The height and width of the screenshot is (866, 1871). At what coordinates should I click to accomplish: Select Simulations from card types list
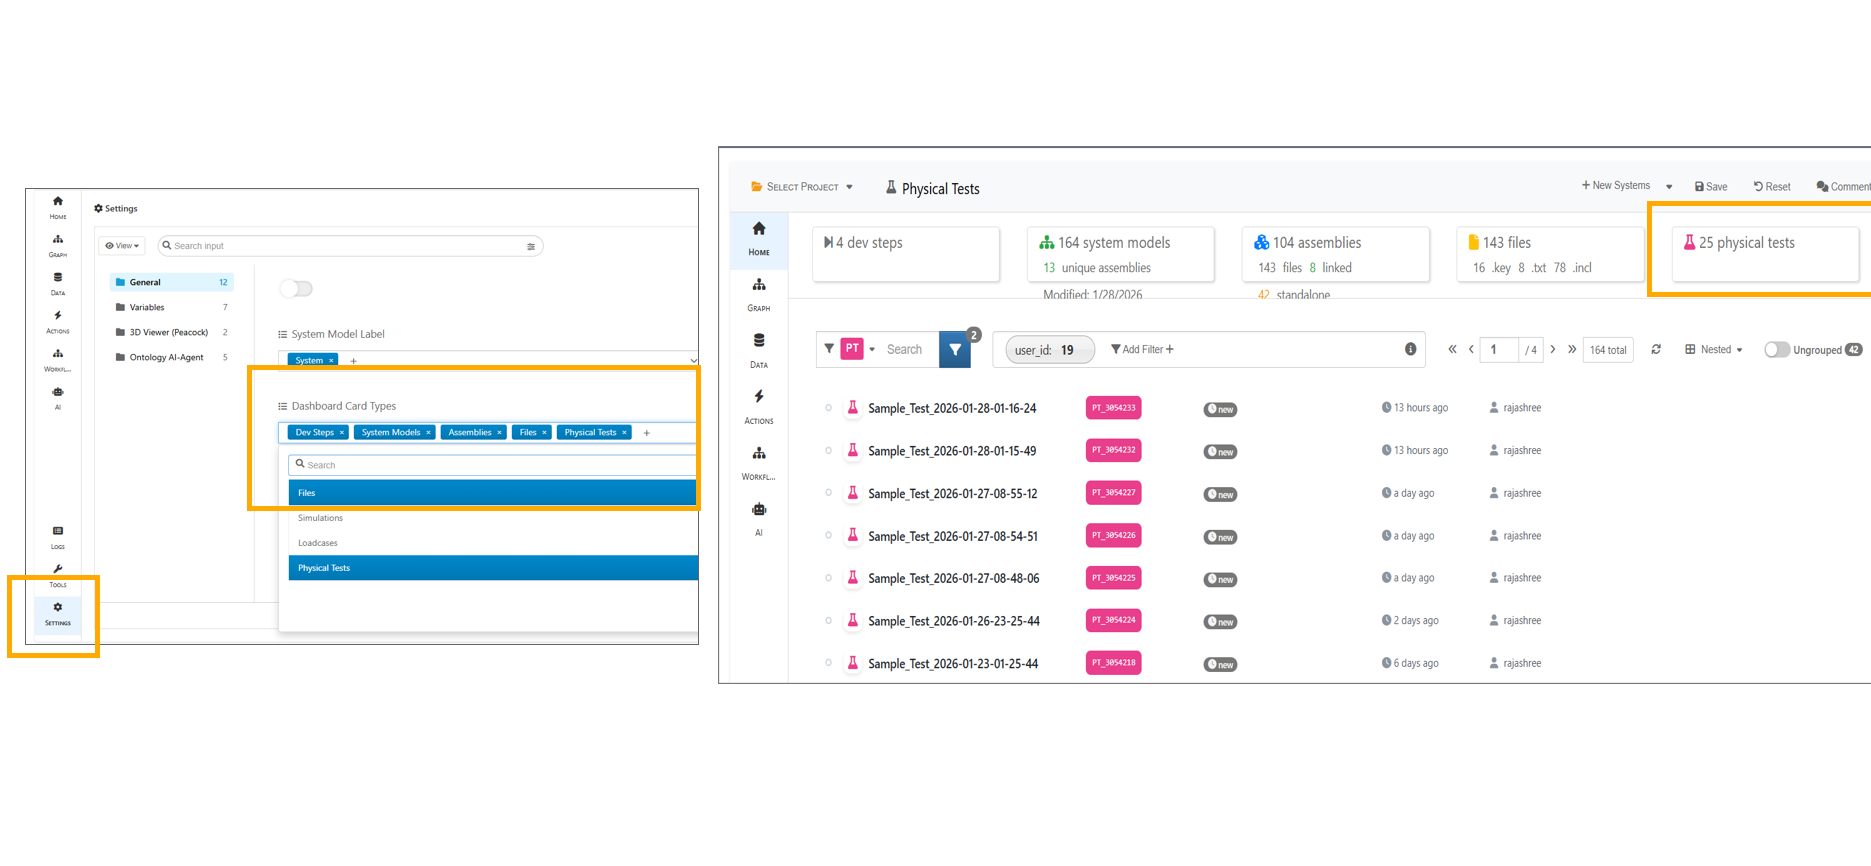coord(321,518)
